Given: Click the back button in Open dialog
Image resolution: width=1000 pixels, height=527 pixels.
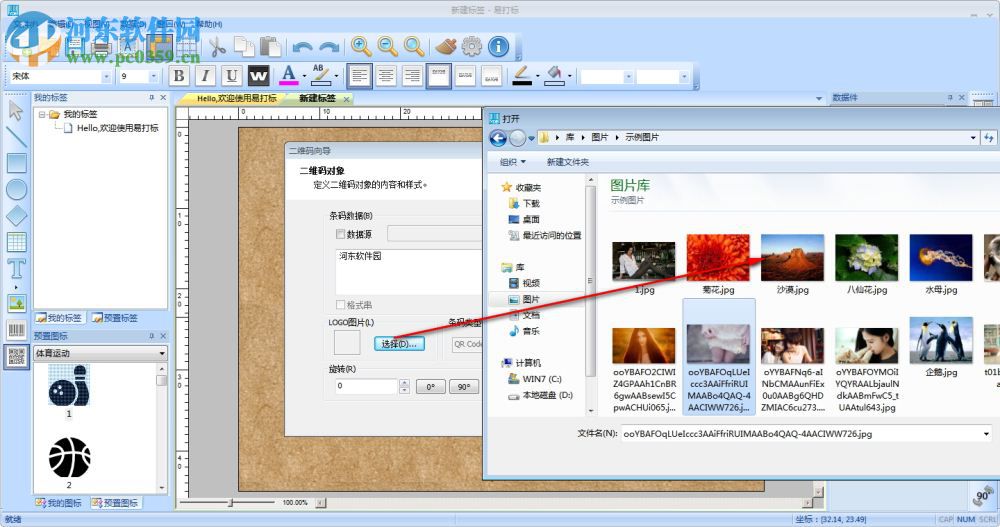Looking at the screenshot, I should [498, 137].
